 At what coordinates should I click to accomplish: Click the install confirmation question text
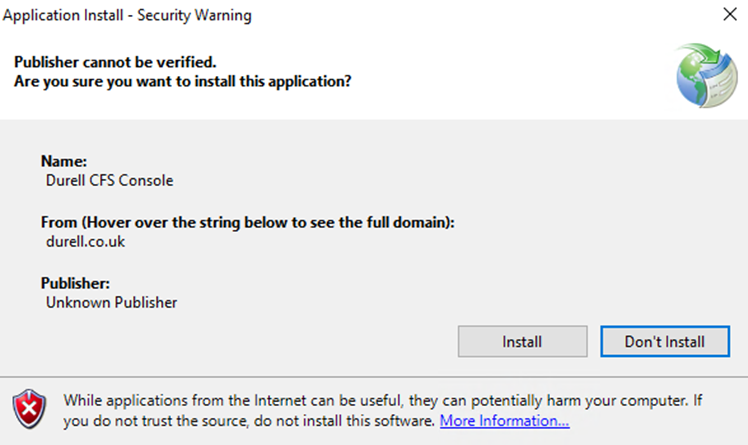point(183,82)
